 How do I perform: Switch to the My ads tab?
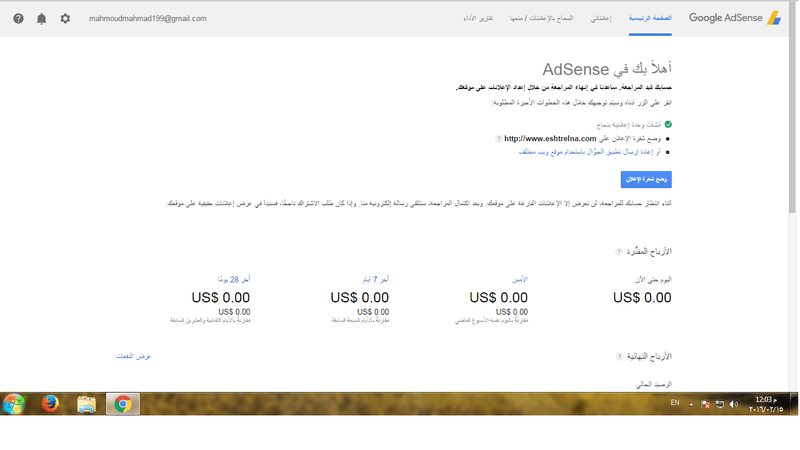coord(601,18)
